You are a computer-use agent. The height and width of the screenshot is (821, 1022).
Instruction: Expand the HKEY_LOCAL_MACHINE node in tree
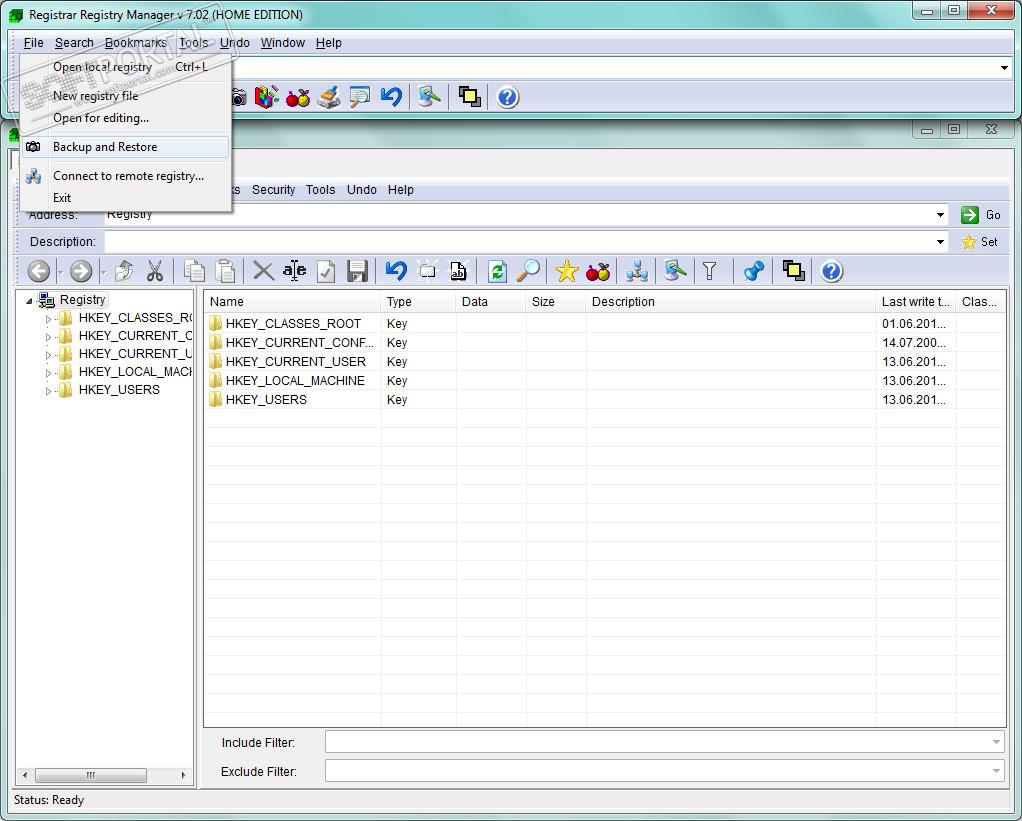point(48,373)
